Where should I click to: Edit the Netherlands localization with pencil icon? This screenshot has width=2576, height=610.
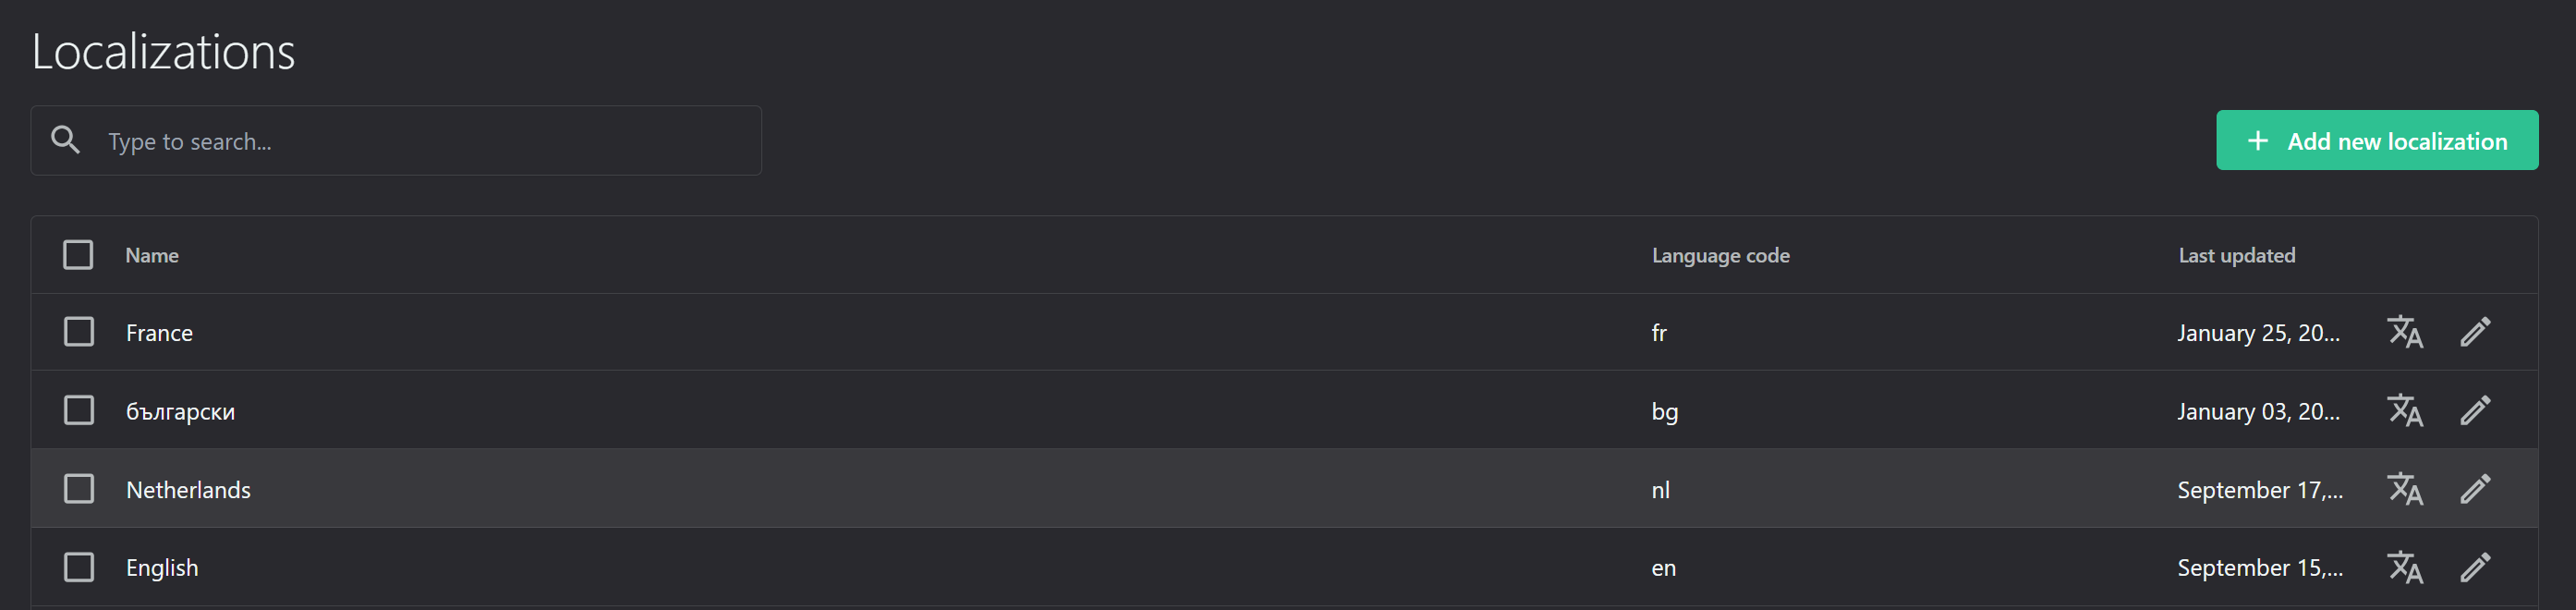click(x=2475, y=489)
